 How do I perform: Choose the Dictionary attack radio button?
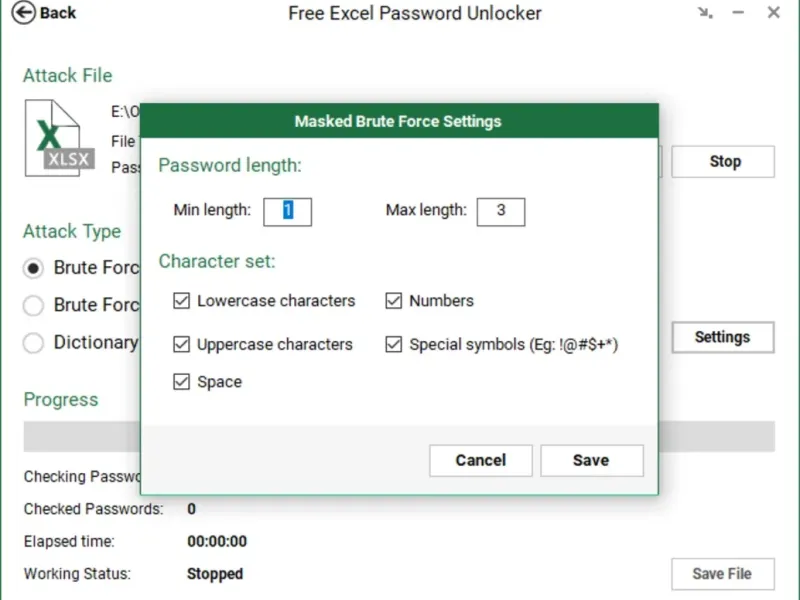33,342
